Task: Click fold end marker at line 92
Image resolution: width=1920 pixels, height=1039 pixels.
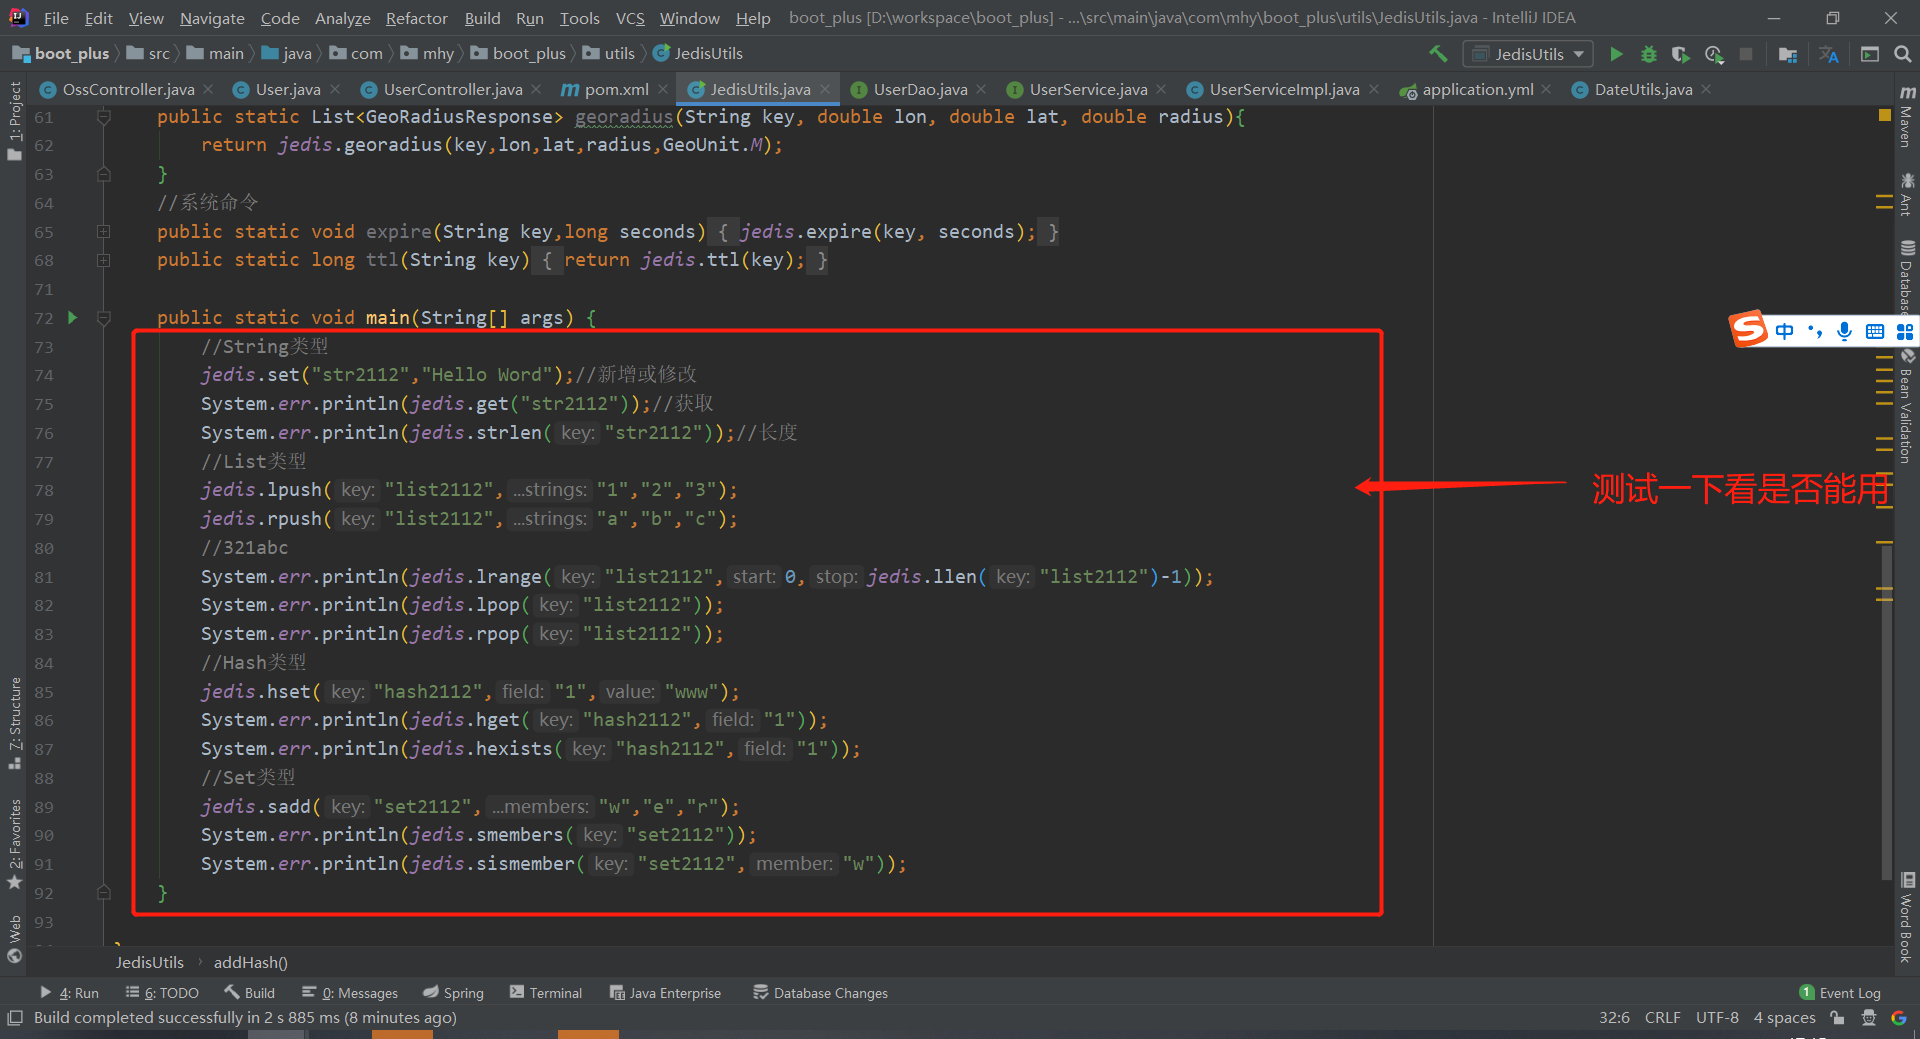Action: pyautogui.click(x=103, y=892)
